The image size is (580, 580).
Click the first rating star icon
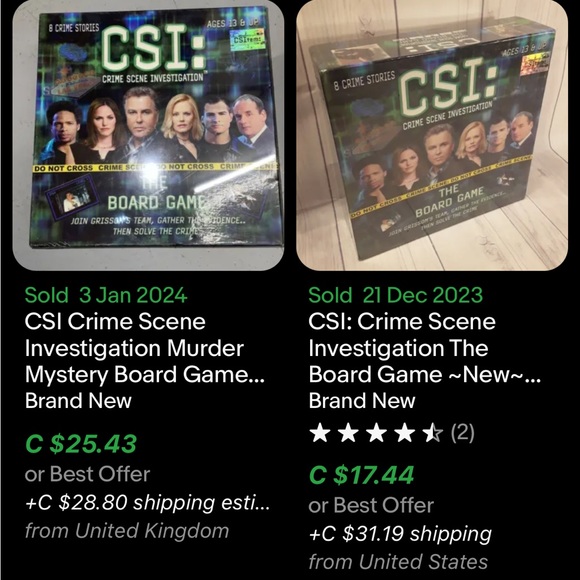pos(320,433)
